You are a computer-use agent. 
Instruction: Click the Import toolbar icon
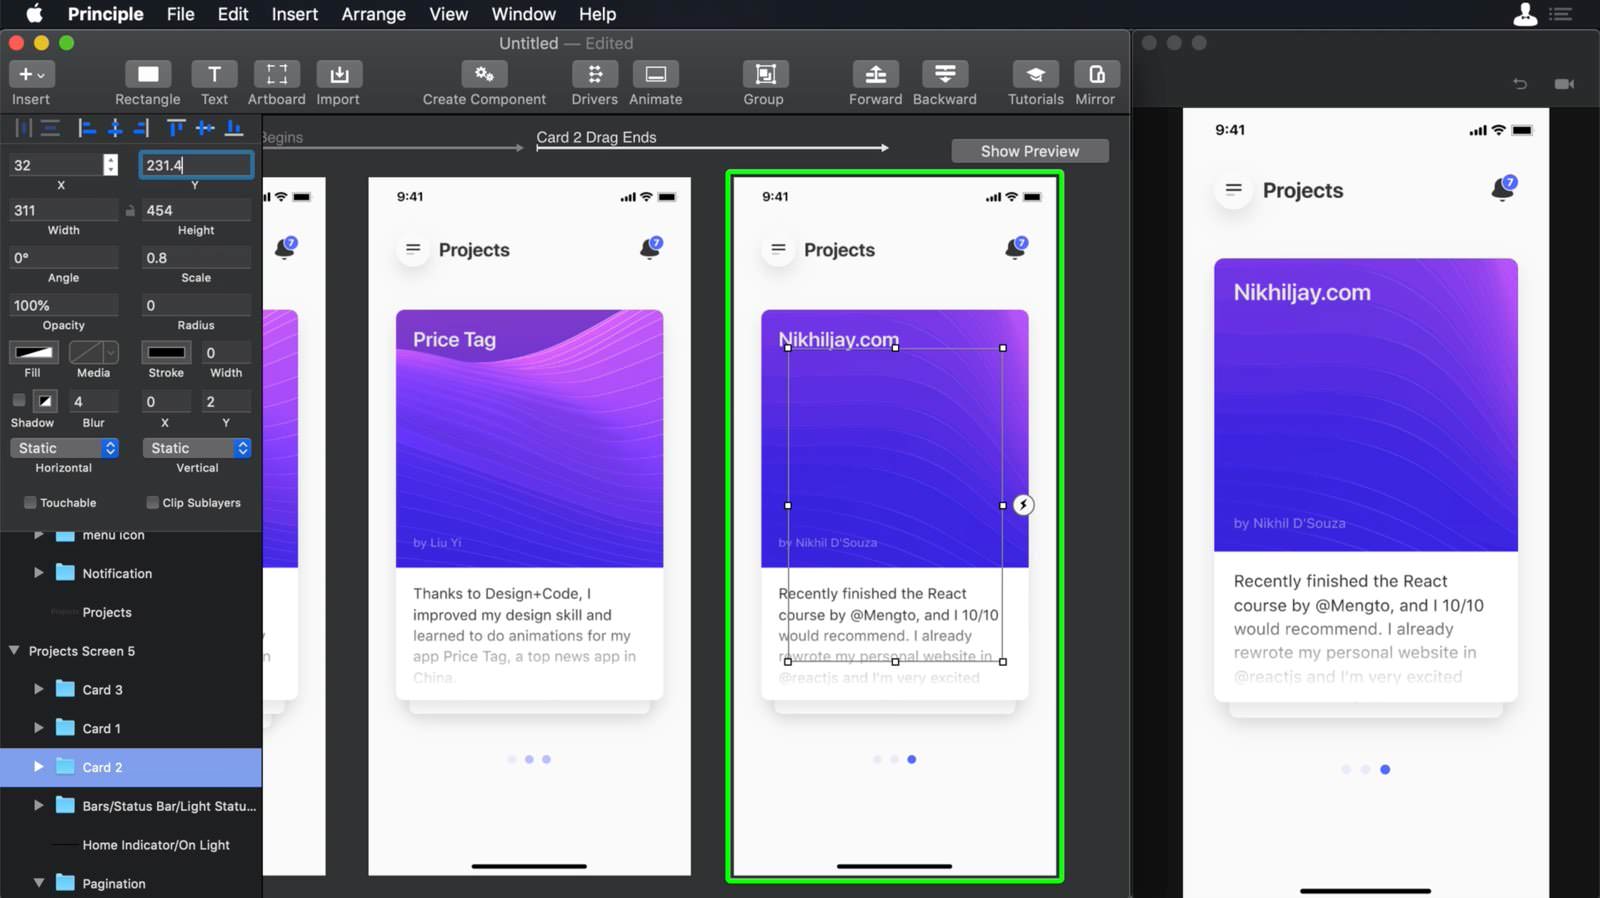(x=339, y=74)
